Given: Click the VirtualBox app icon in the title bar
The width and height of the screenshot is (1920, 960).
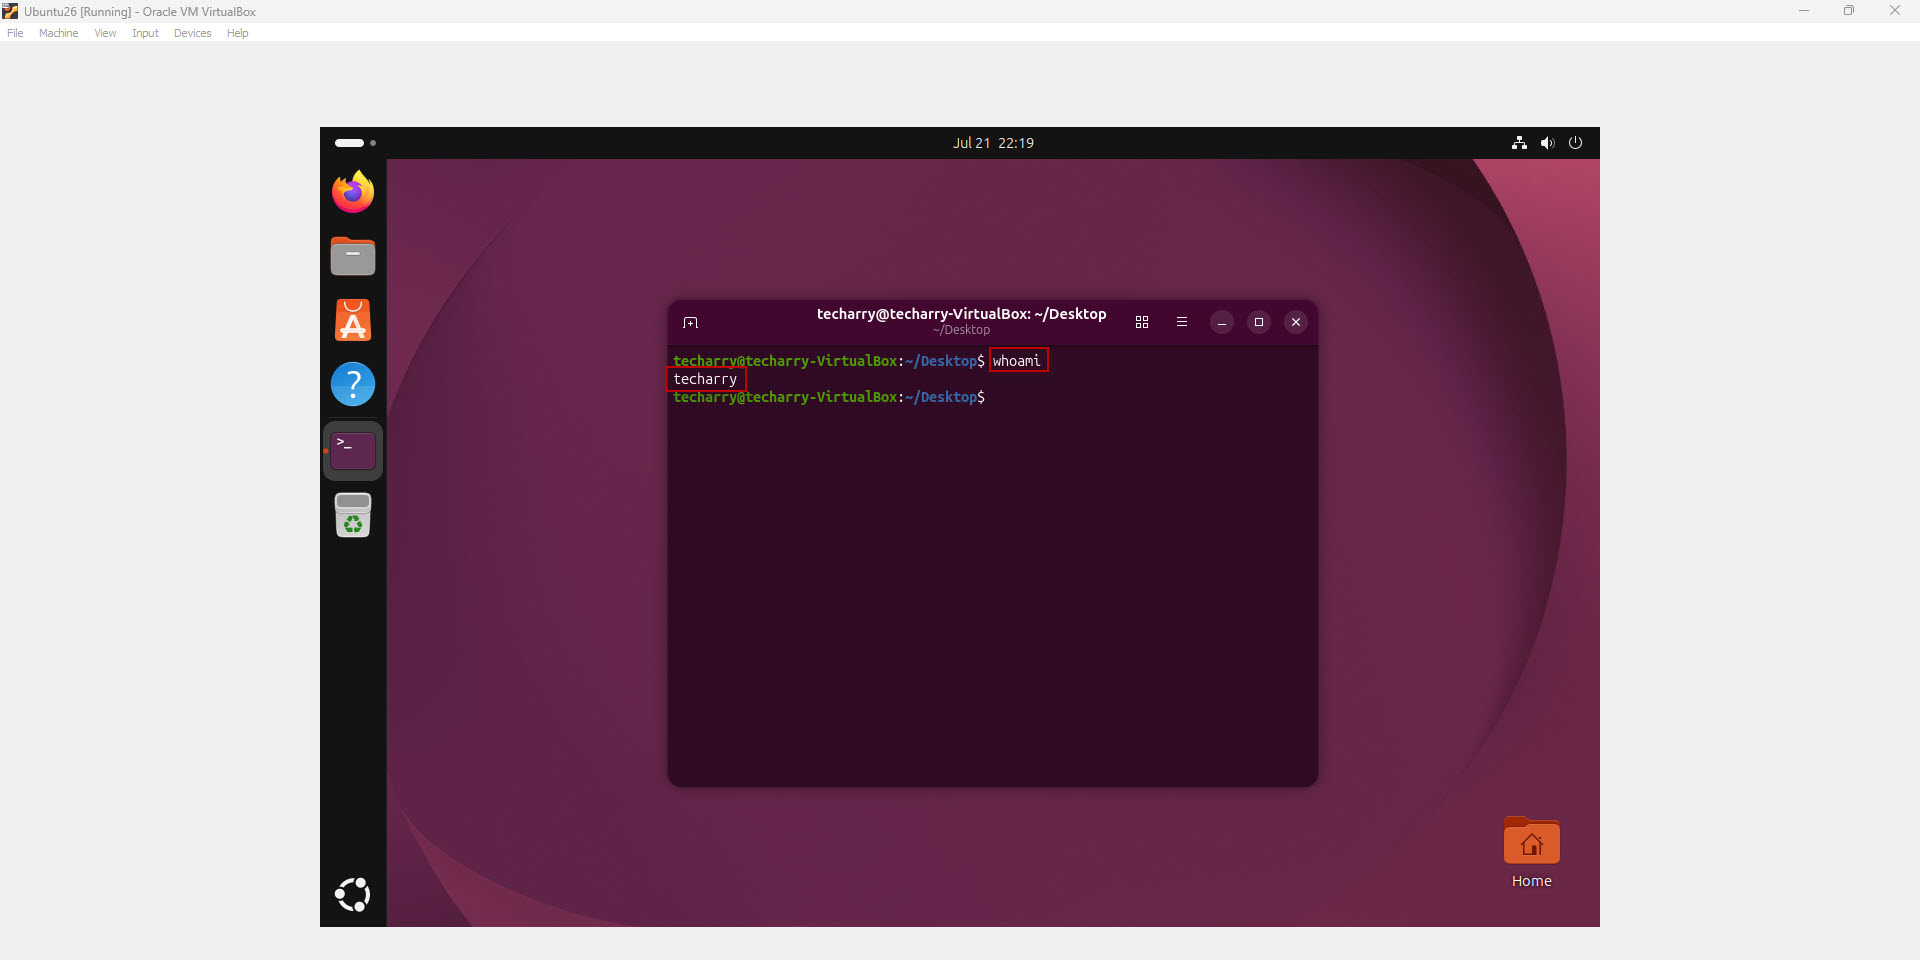Looking at the screenshot, I should (x=10, y=11).
